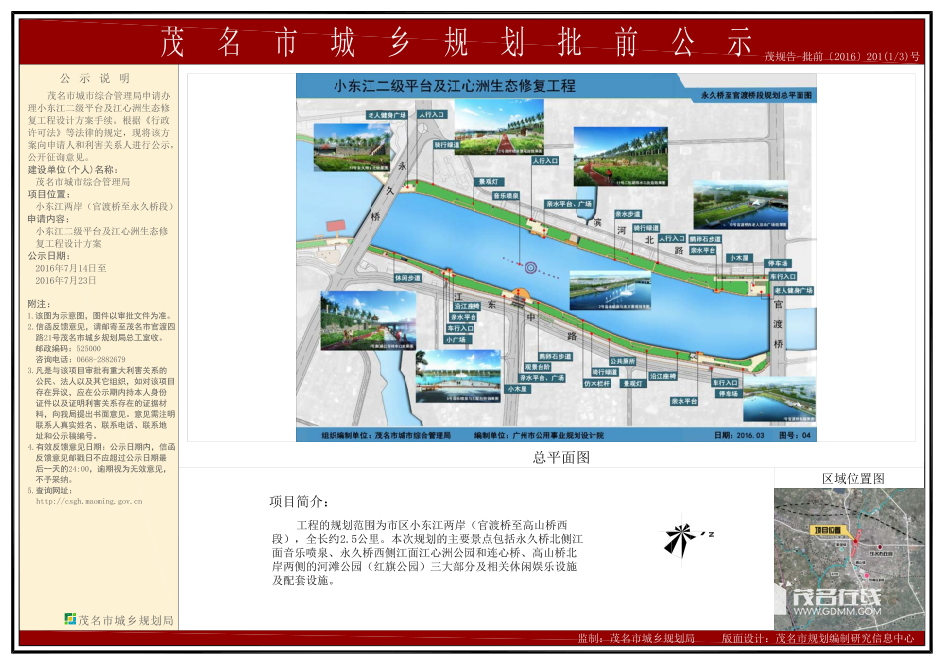
Task: Click the map date 日期: 2016.03
Action: point(739,435)
